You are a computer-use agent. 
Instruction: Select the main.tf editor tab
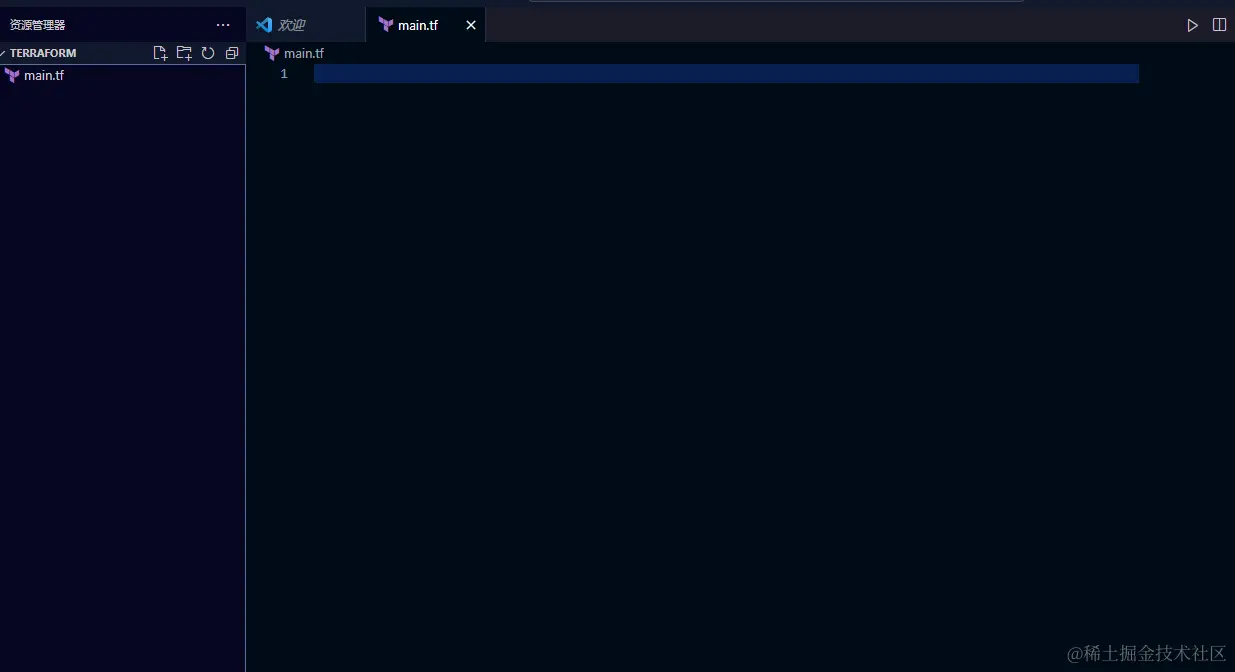point(426,25)
